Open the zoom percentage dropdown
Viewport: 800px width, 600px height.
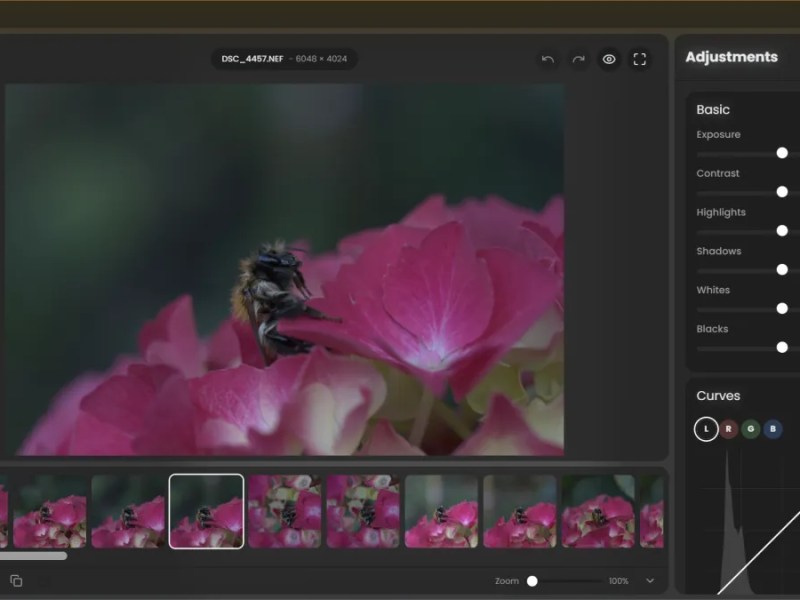coord(650,580)
